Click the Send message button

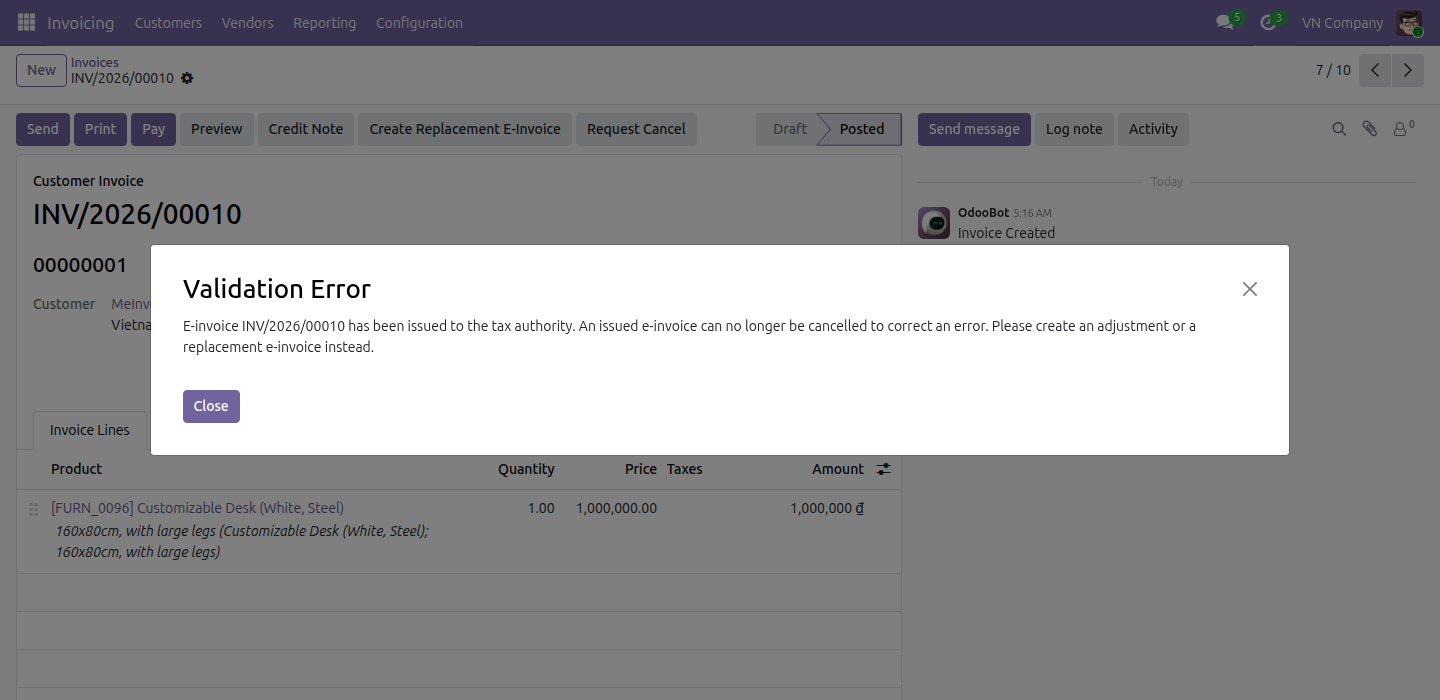(x=974, y=129)
